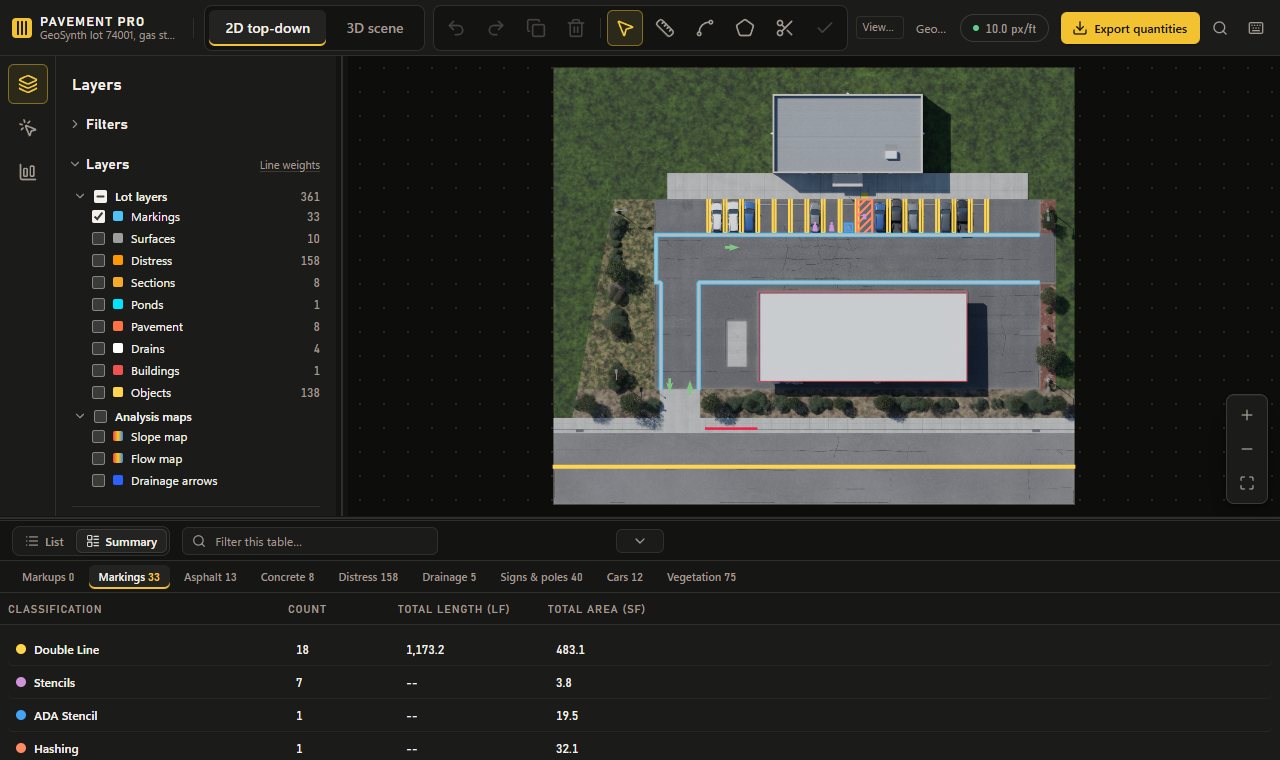
Task: Open the View... dropdown
Action: tap(880, 28)
